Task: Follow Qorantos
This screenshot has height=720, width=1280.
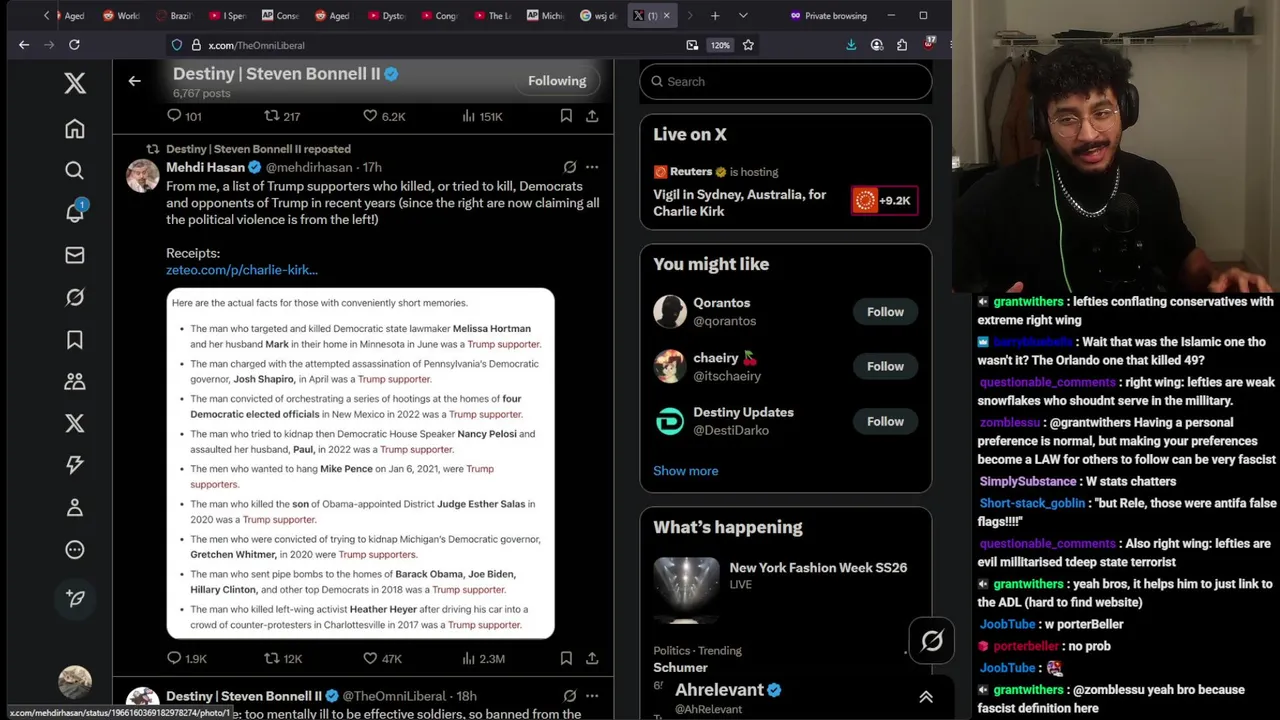Action: pyautogui.click(x=885, y=312)
